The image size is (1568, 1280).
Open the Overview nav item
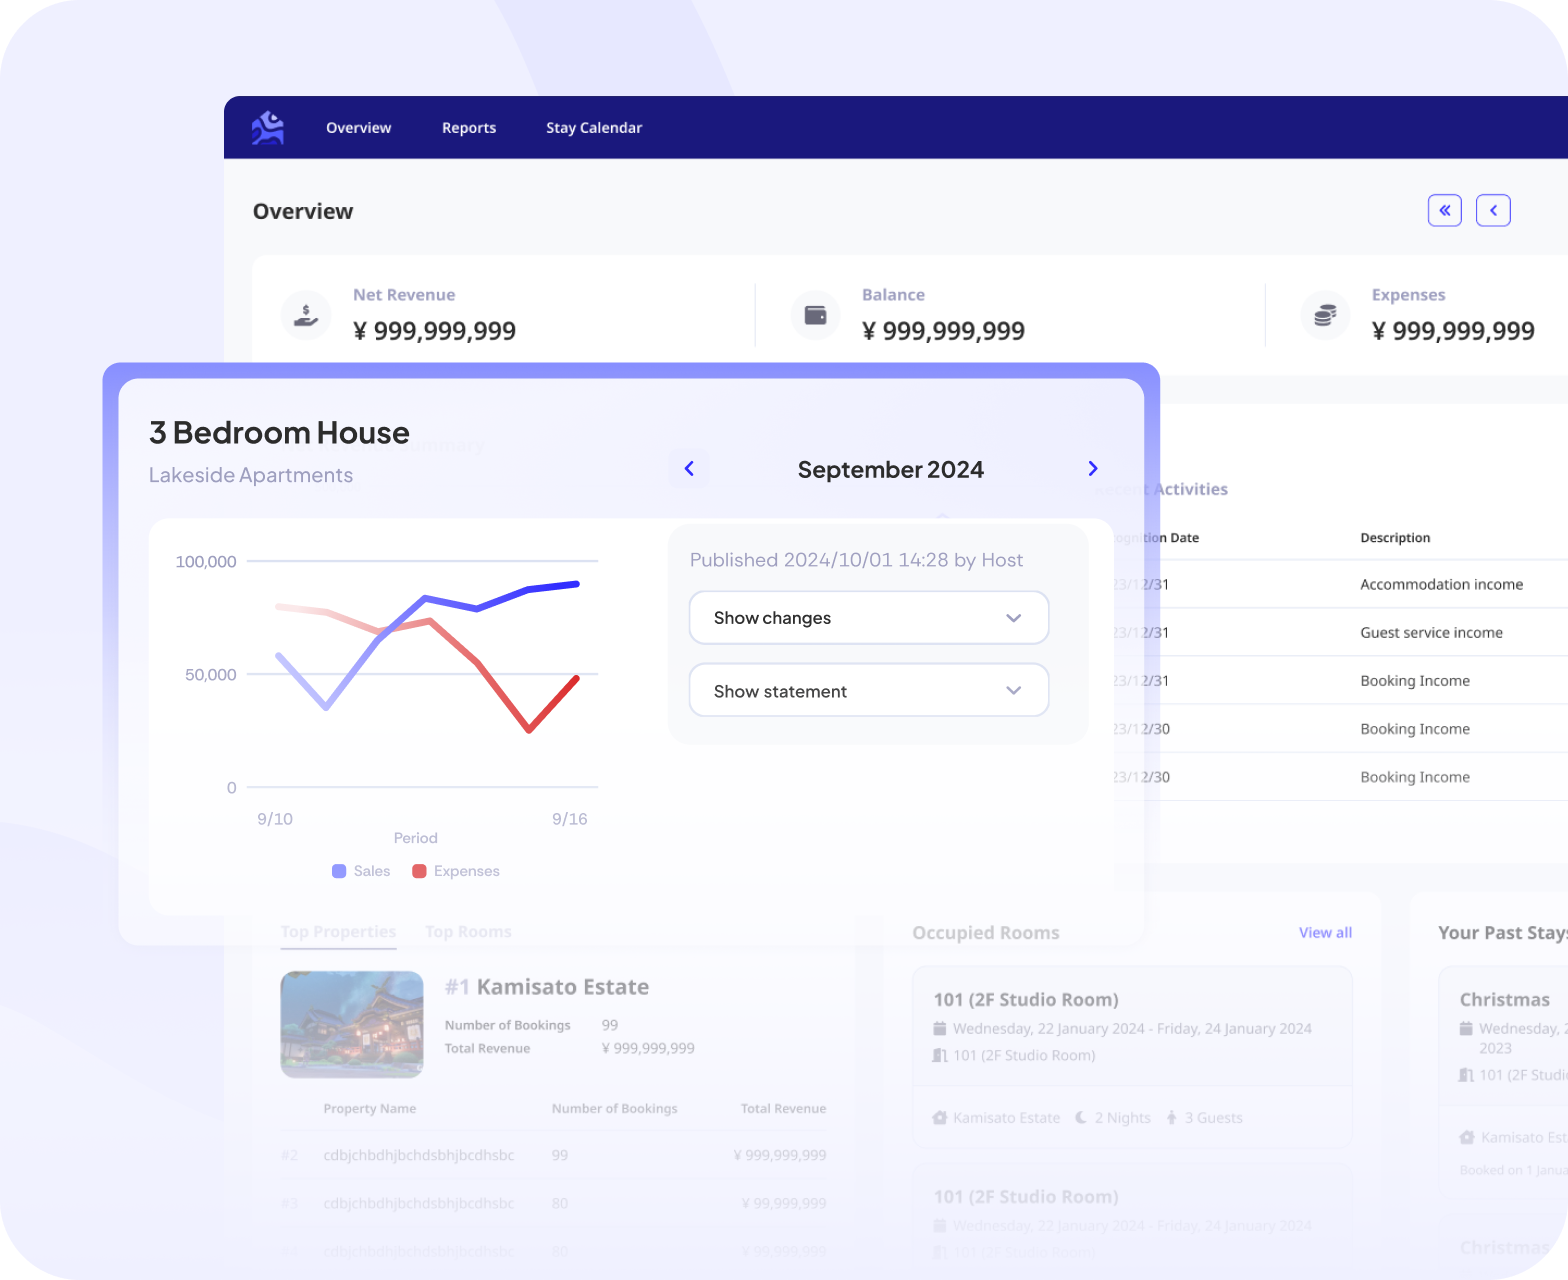358,128
